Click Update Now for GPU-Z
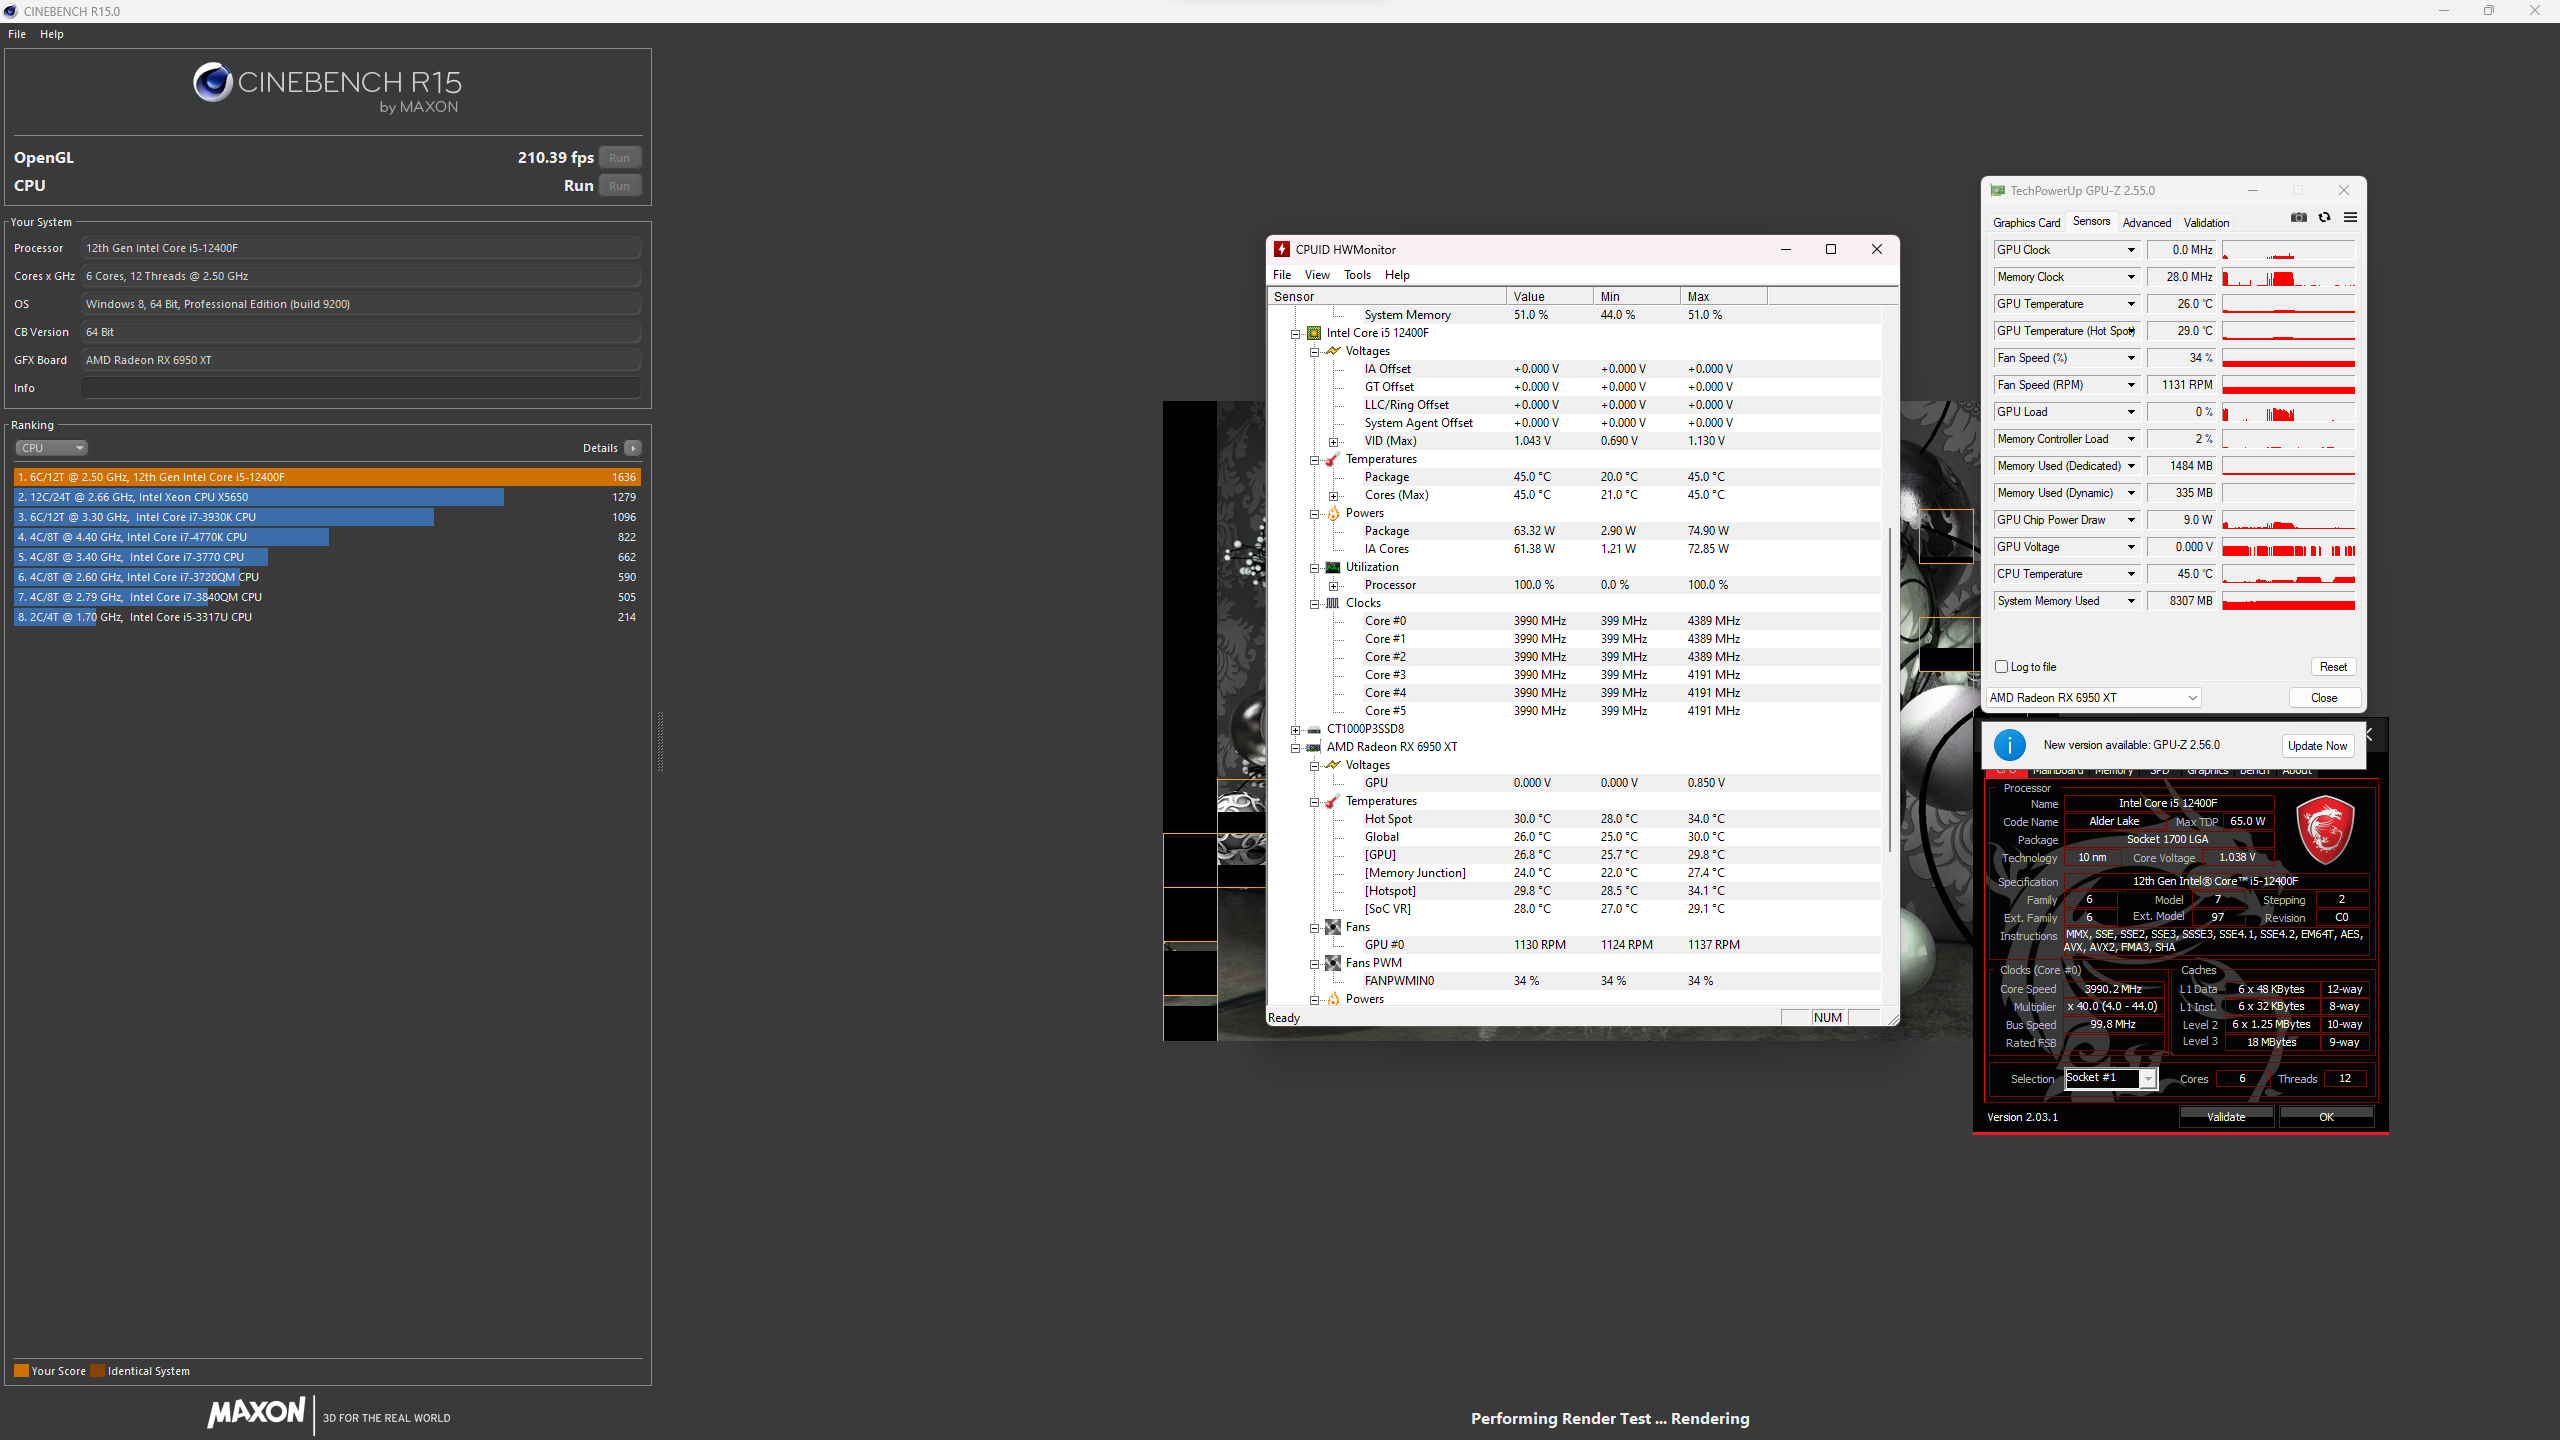 [x=2317, y=746]
